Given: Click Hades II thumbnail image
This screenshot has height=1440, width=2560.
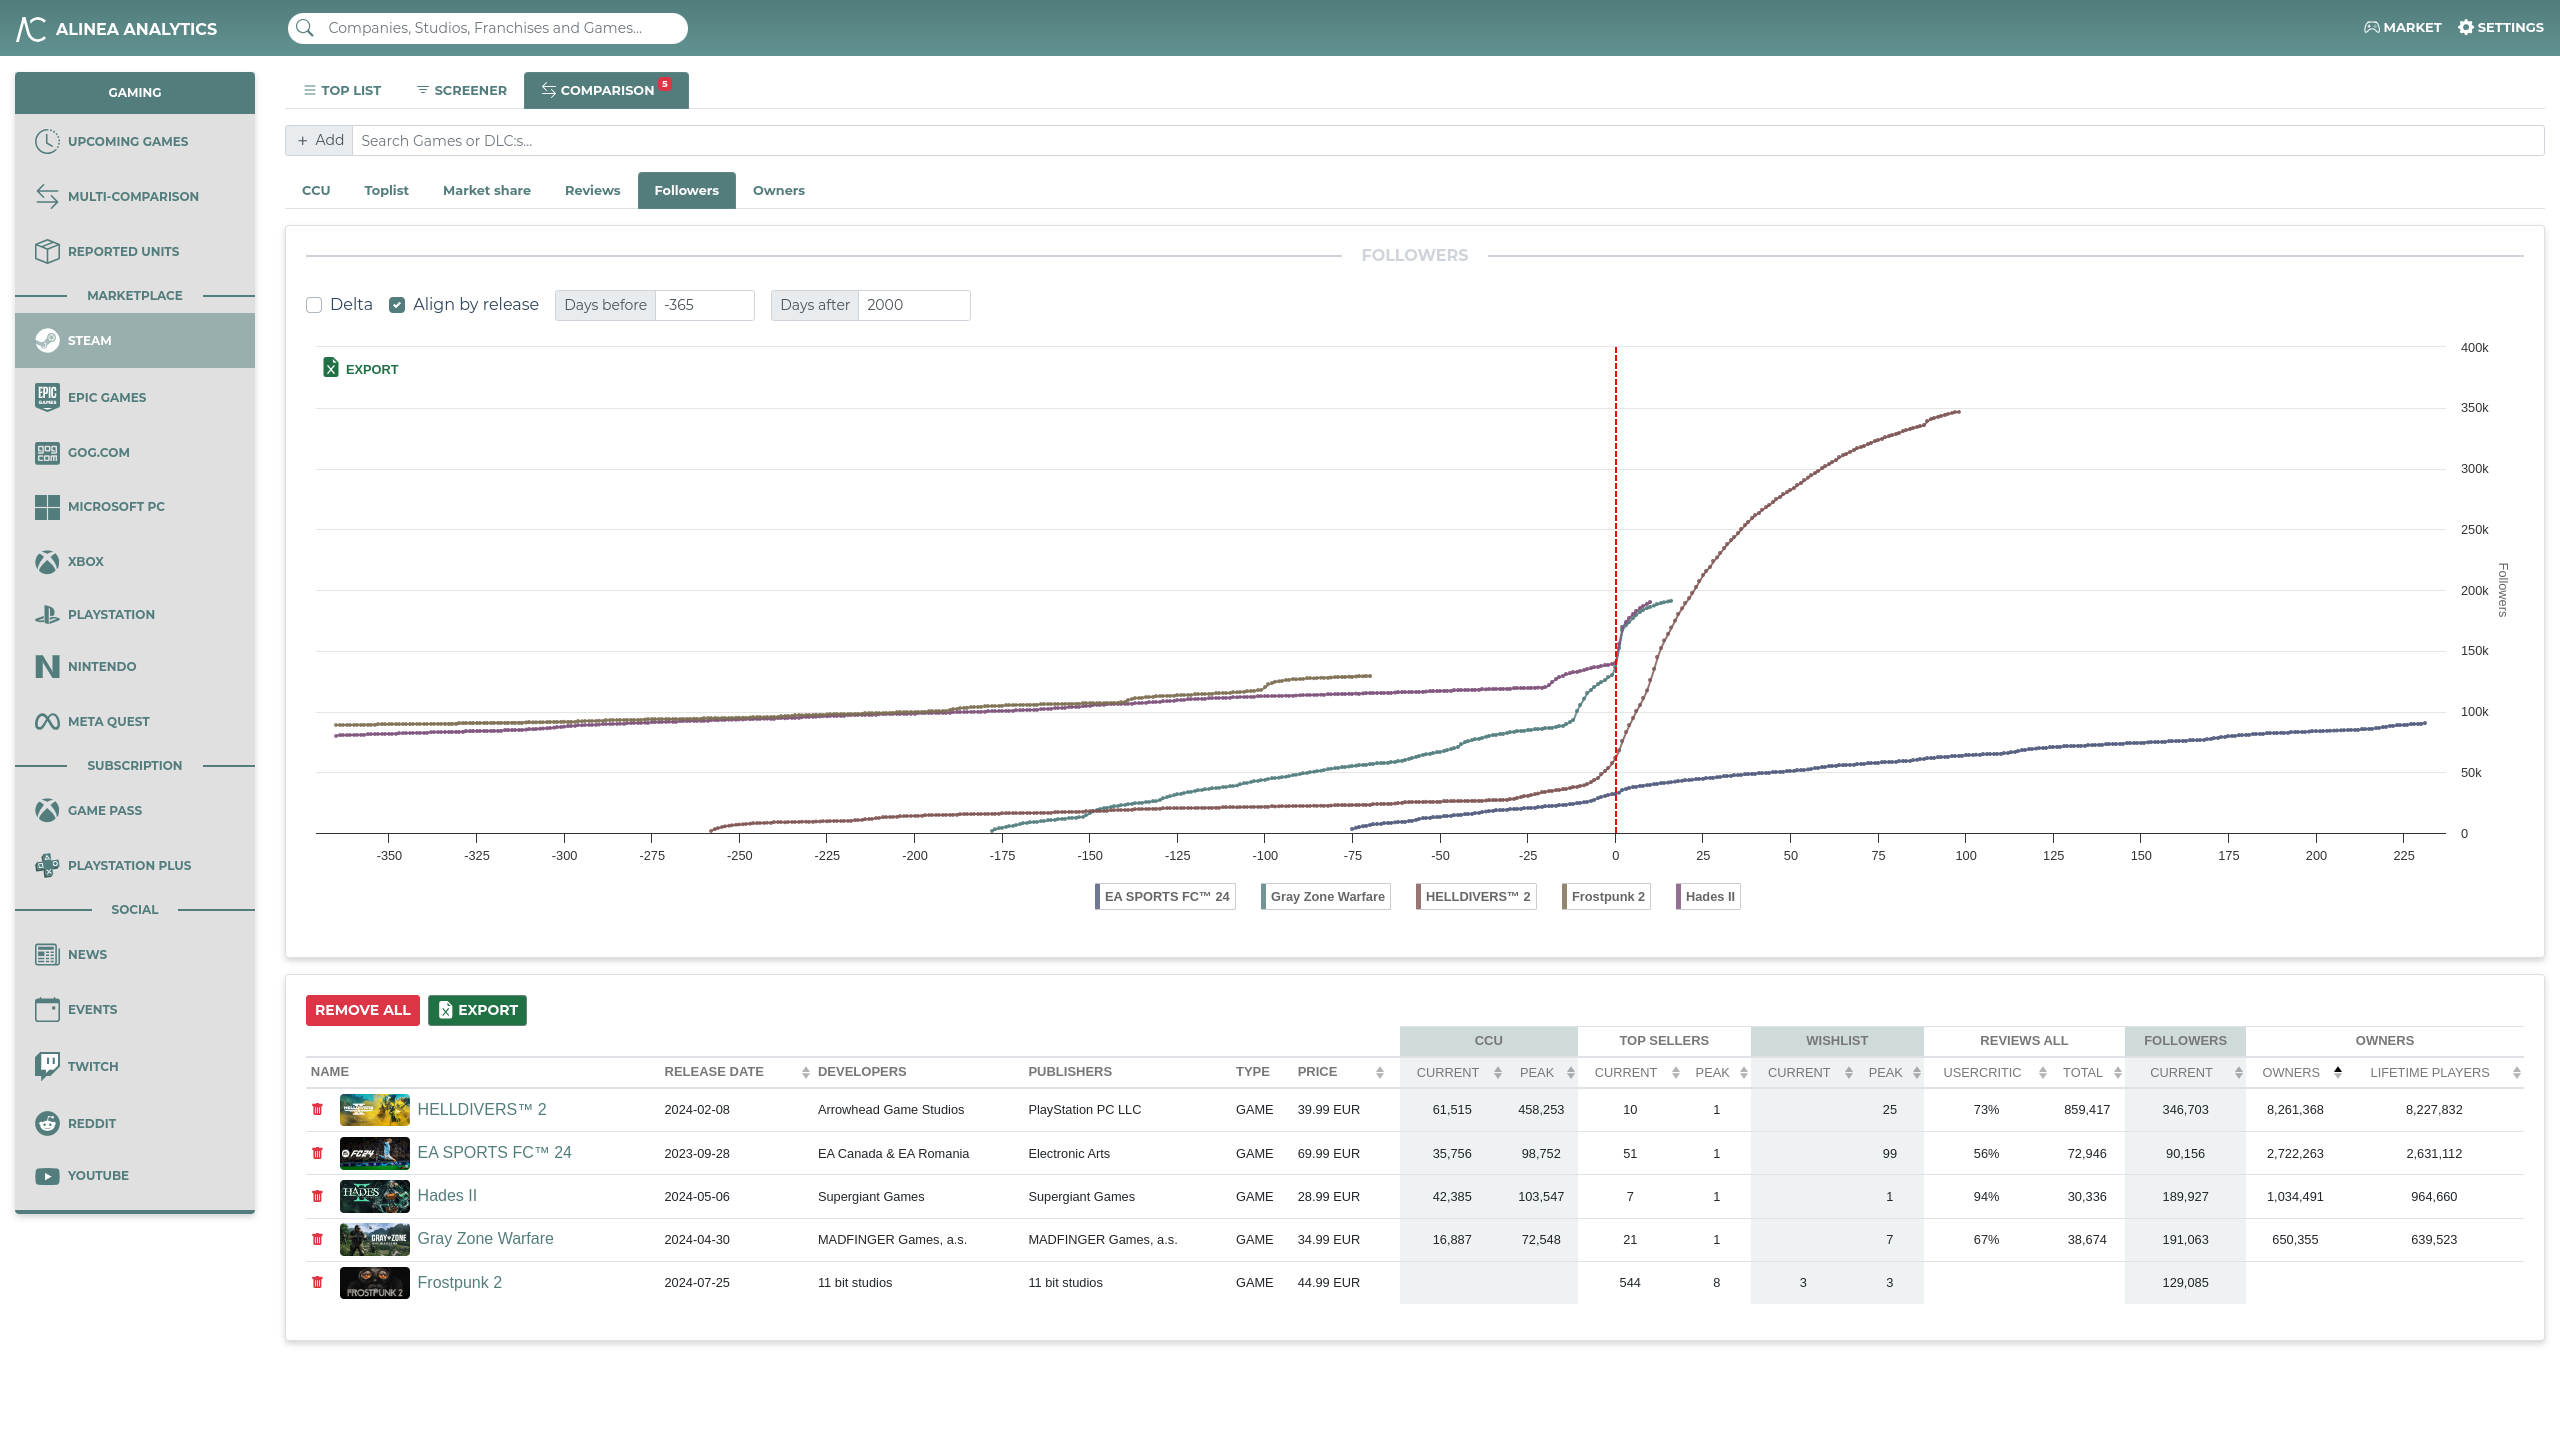Looking at the screenshot, I should (x=375, y=1196).
